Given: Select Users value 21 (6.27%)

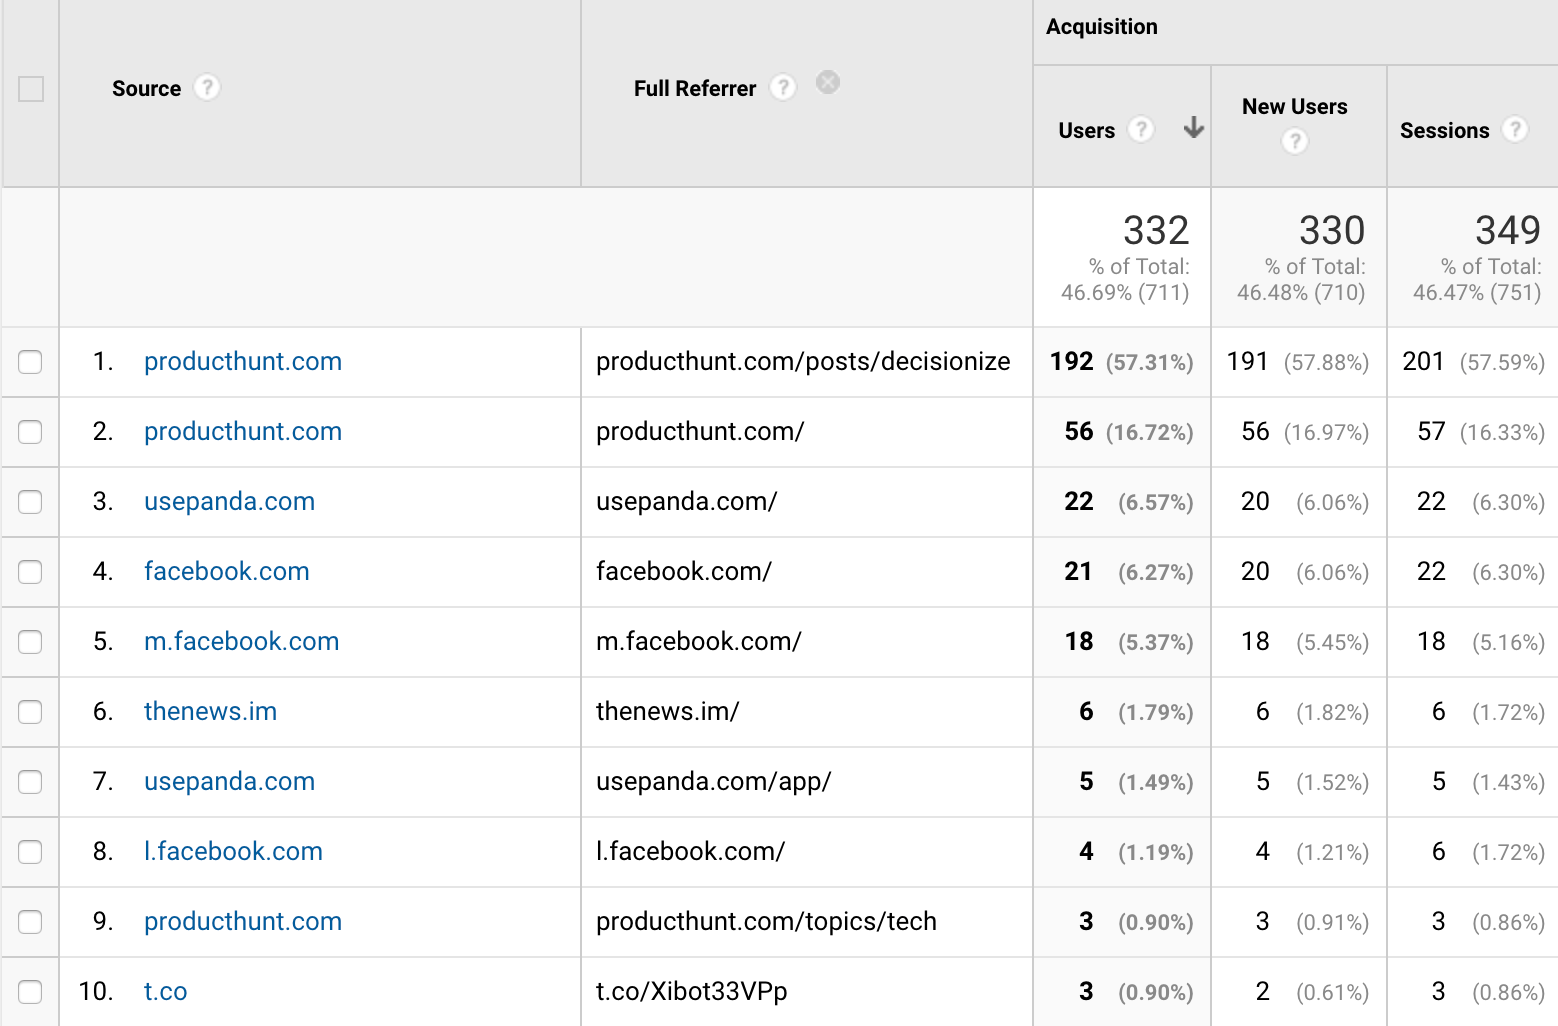Looking at the screenshot, I should [x=1129, y=572].
